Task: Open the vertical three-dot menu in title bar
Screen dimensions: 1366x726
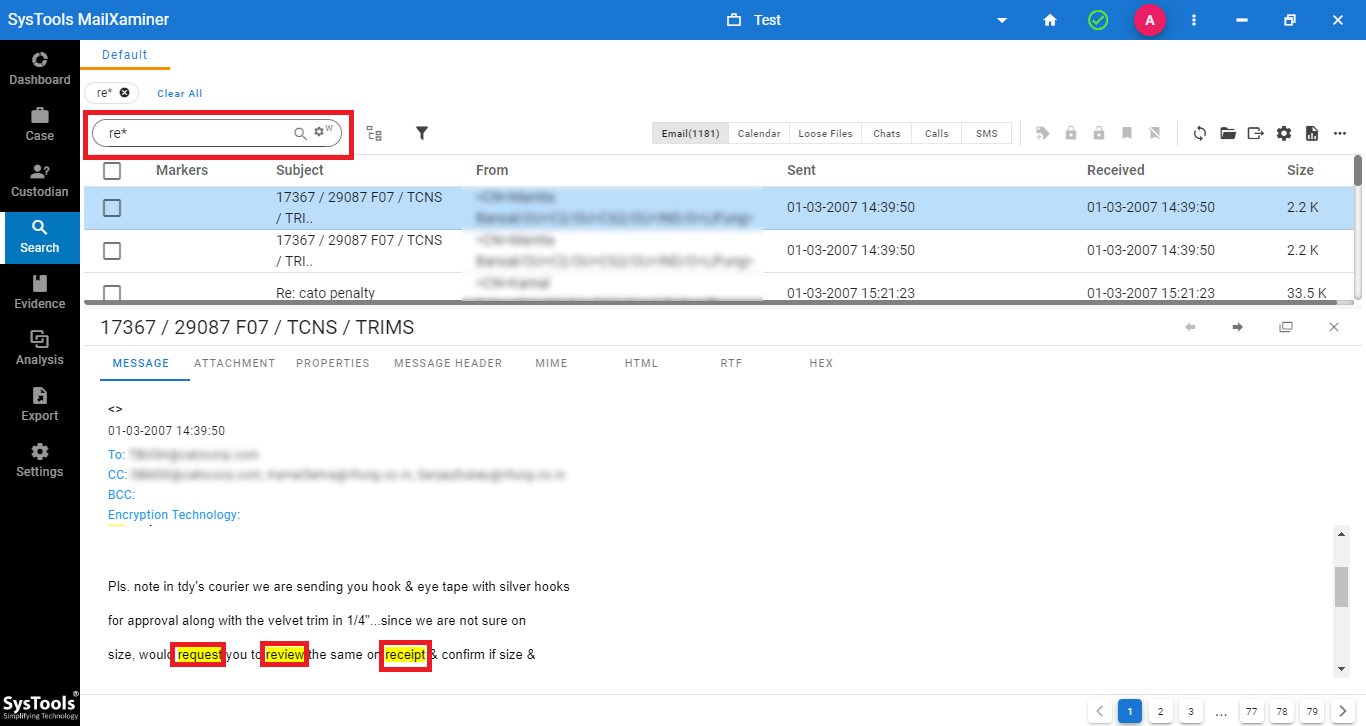Action: pos(1194,20)
